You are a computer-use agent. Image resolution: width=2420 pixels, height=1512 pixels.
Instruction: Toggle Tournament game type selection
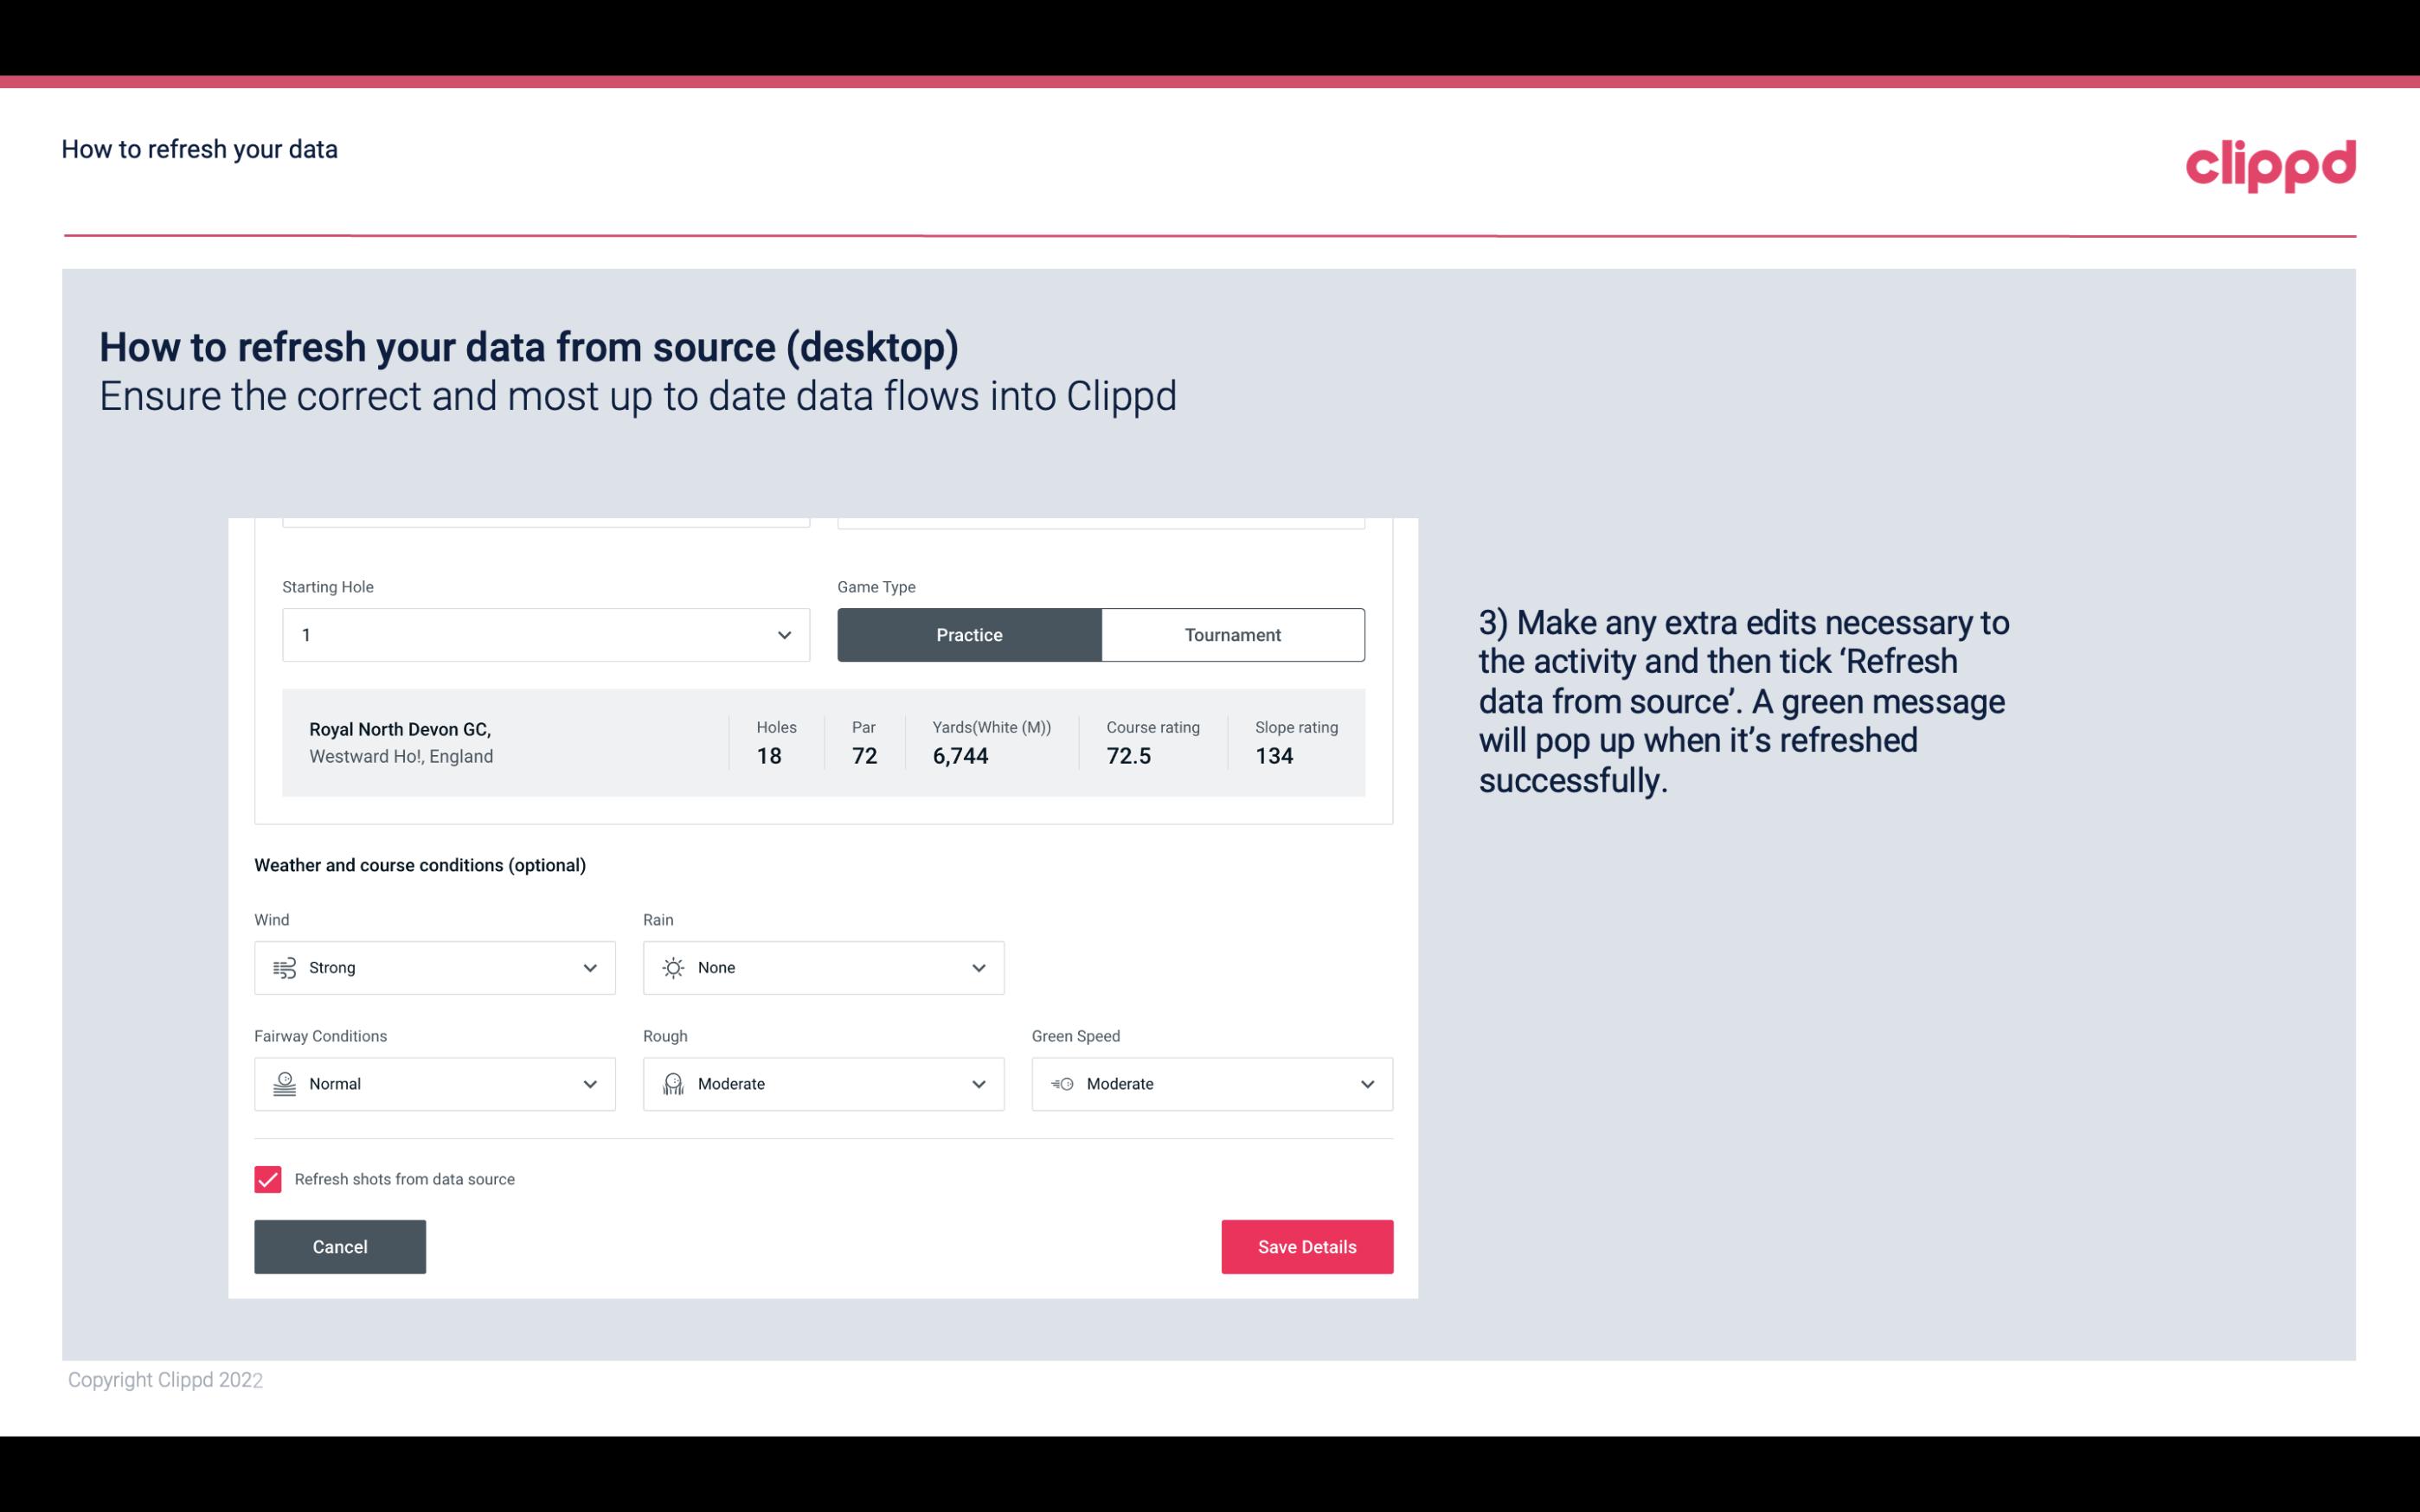click(x=1232, y=634)
